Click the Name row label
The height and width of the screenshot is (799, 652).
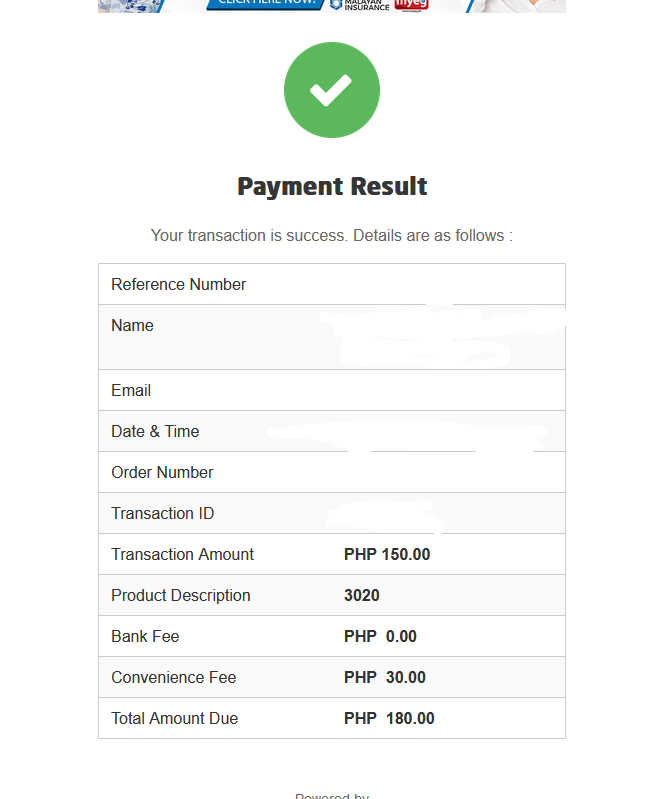pos(132,326)
